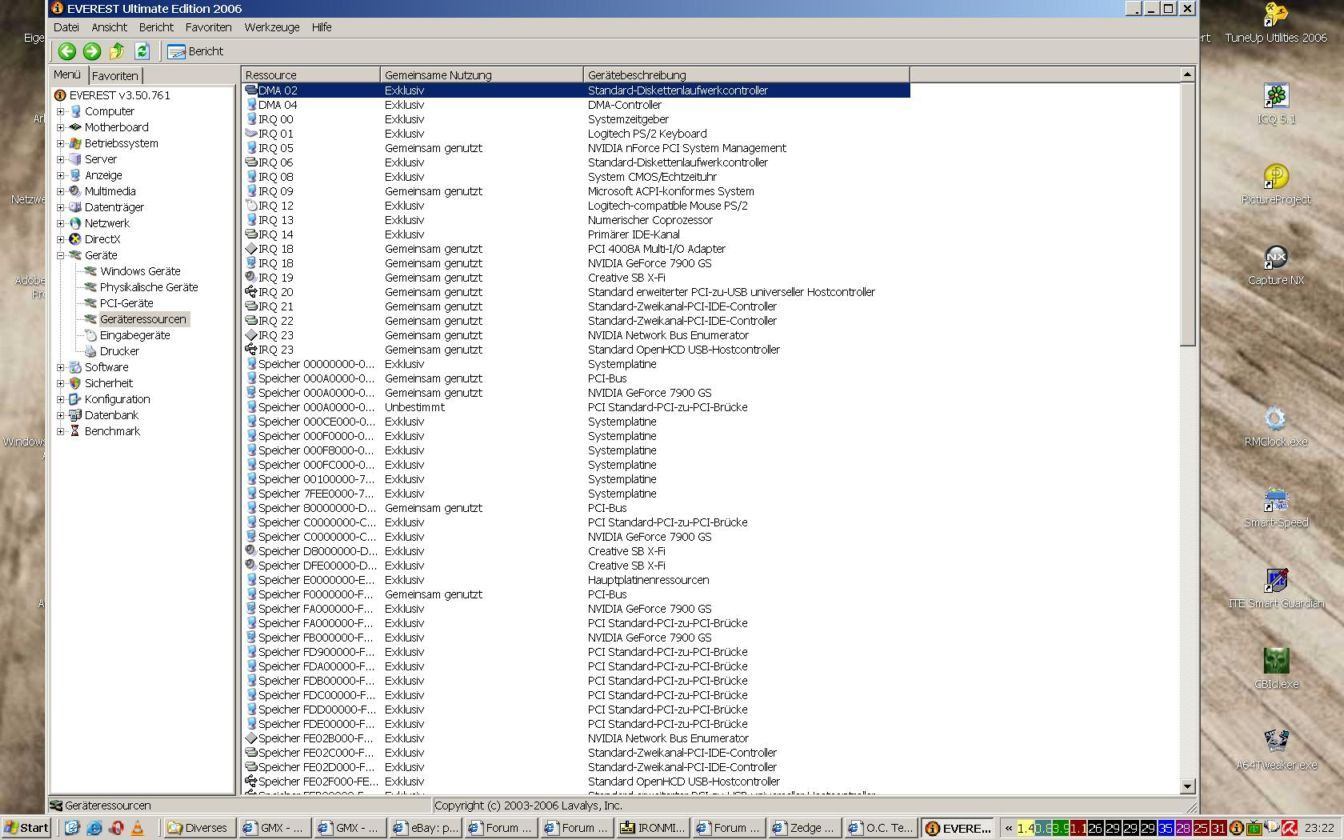Click the Datenbank tree icon
The height and width of the screenshot is (840, 1344).
pos(75,415)
